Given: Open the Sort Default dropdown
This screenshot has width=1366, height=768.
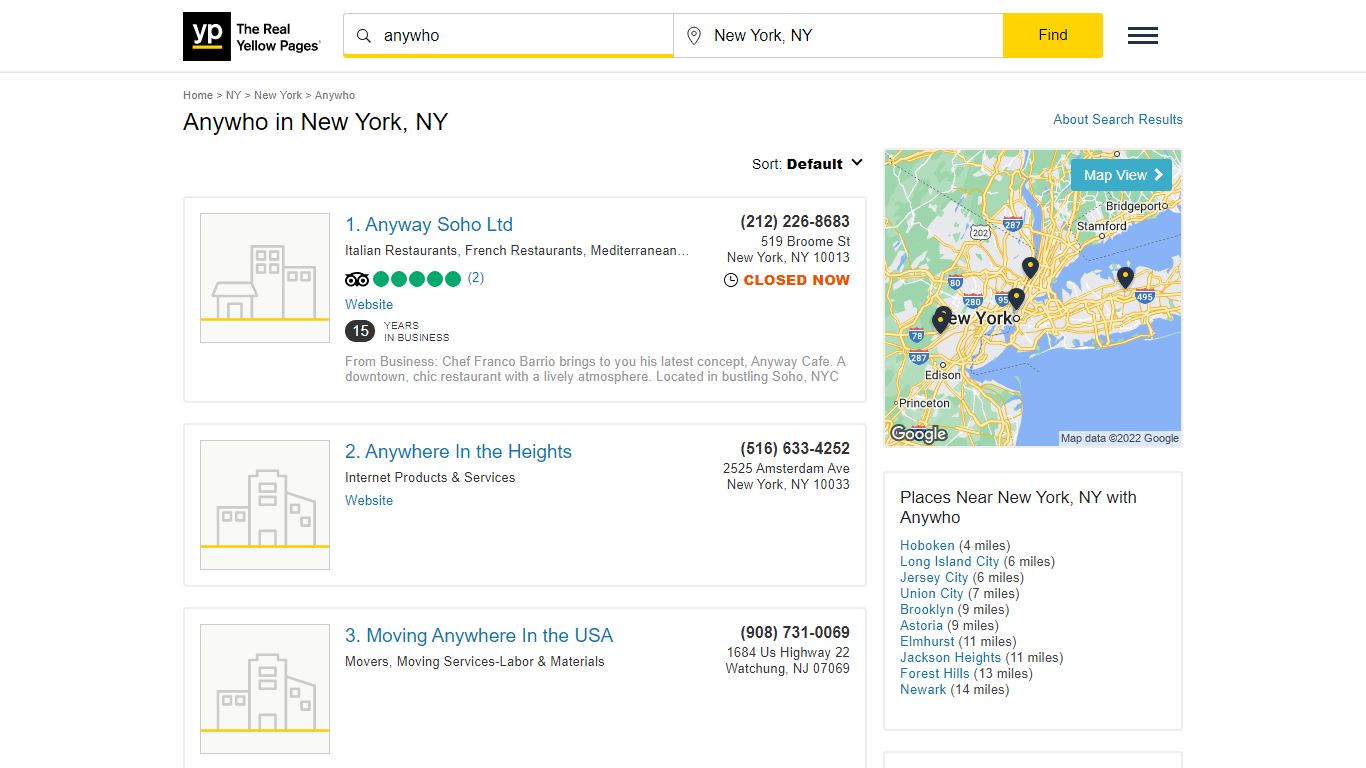Looking at the screenshot, I should [x=807, y=164].
